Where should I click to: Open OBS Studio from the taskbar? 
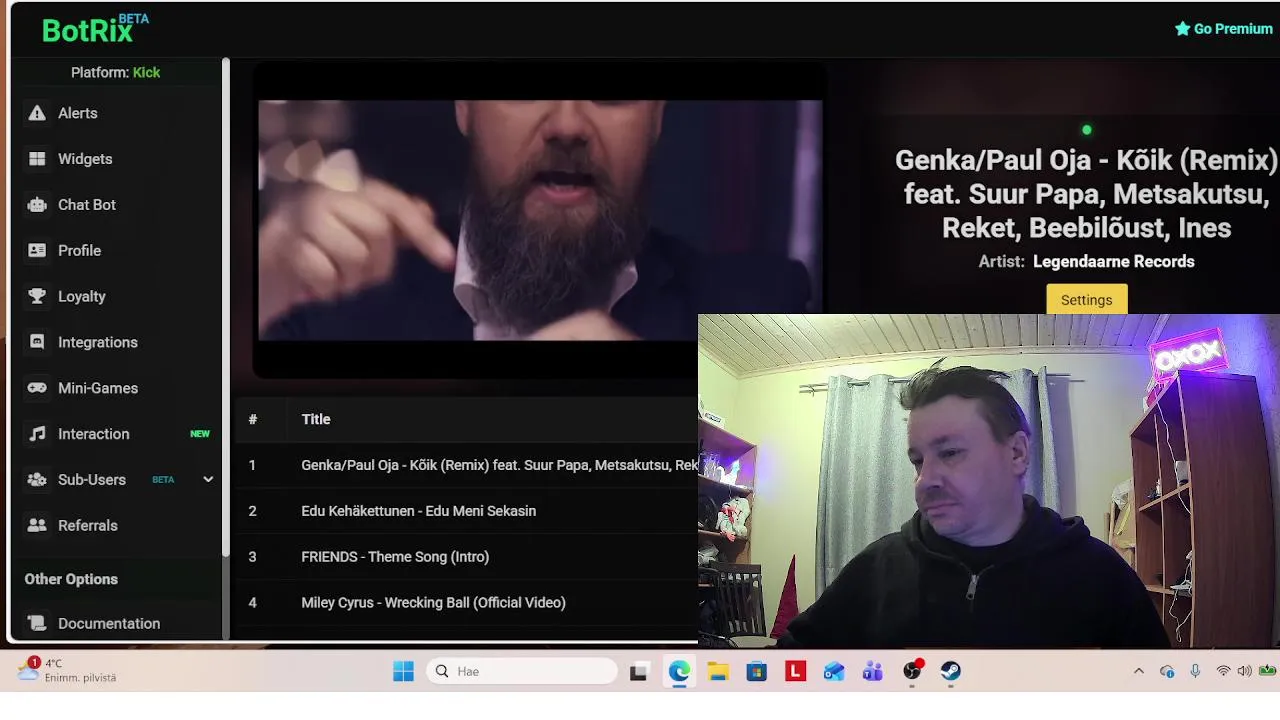(x=912, y=671)
